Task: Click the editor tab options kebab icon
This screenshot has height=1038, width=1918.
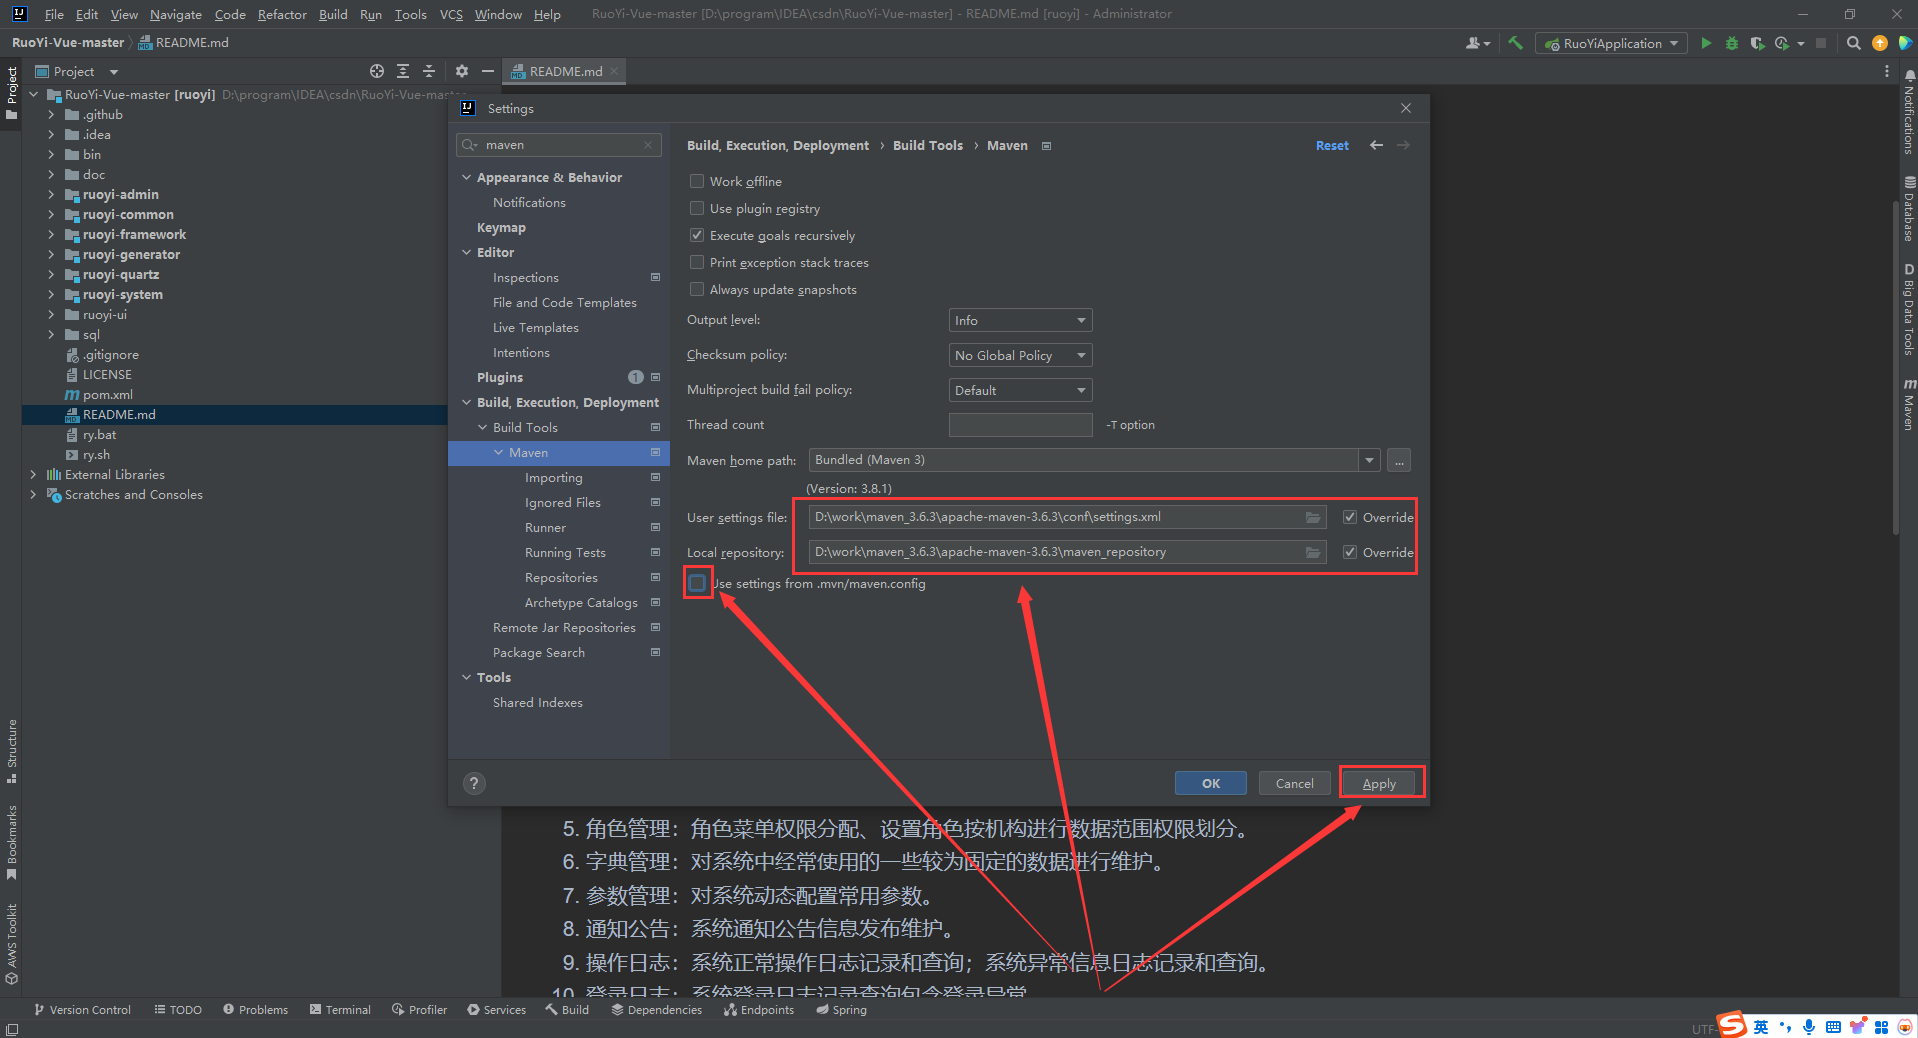Action: (1886, 71)
